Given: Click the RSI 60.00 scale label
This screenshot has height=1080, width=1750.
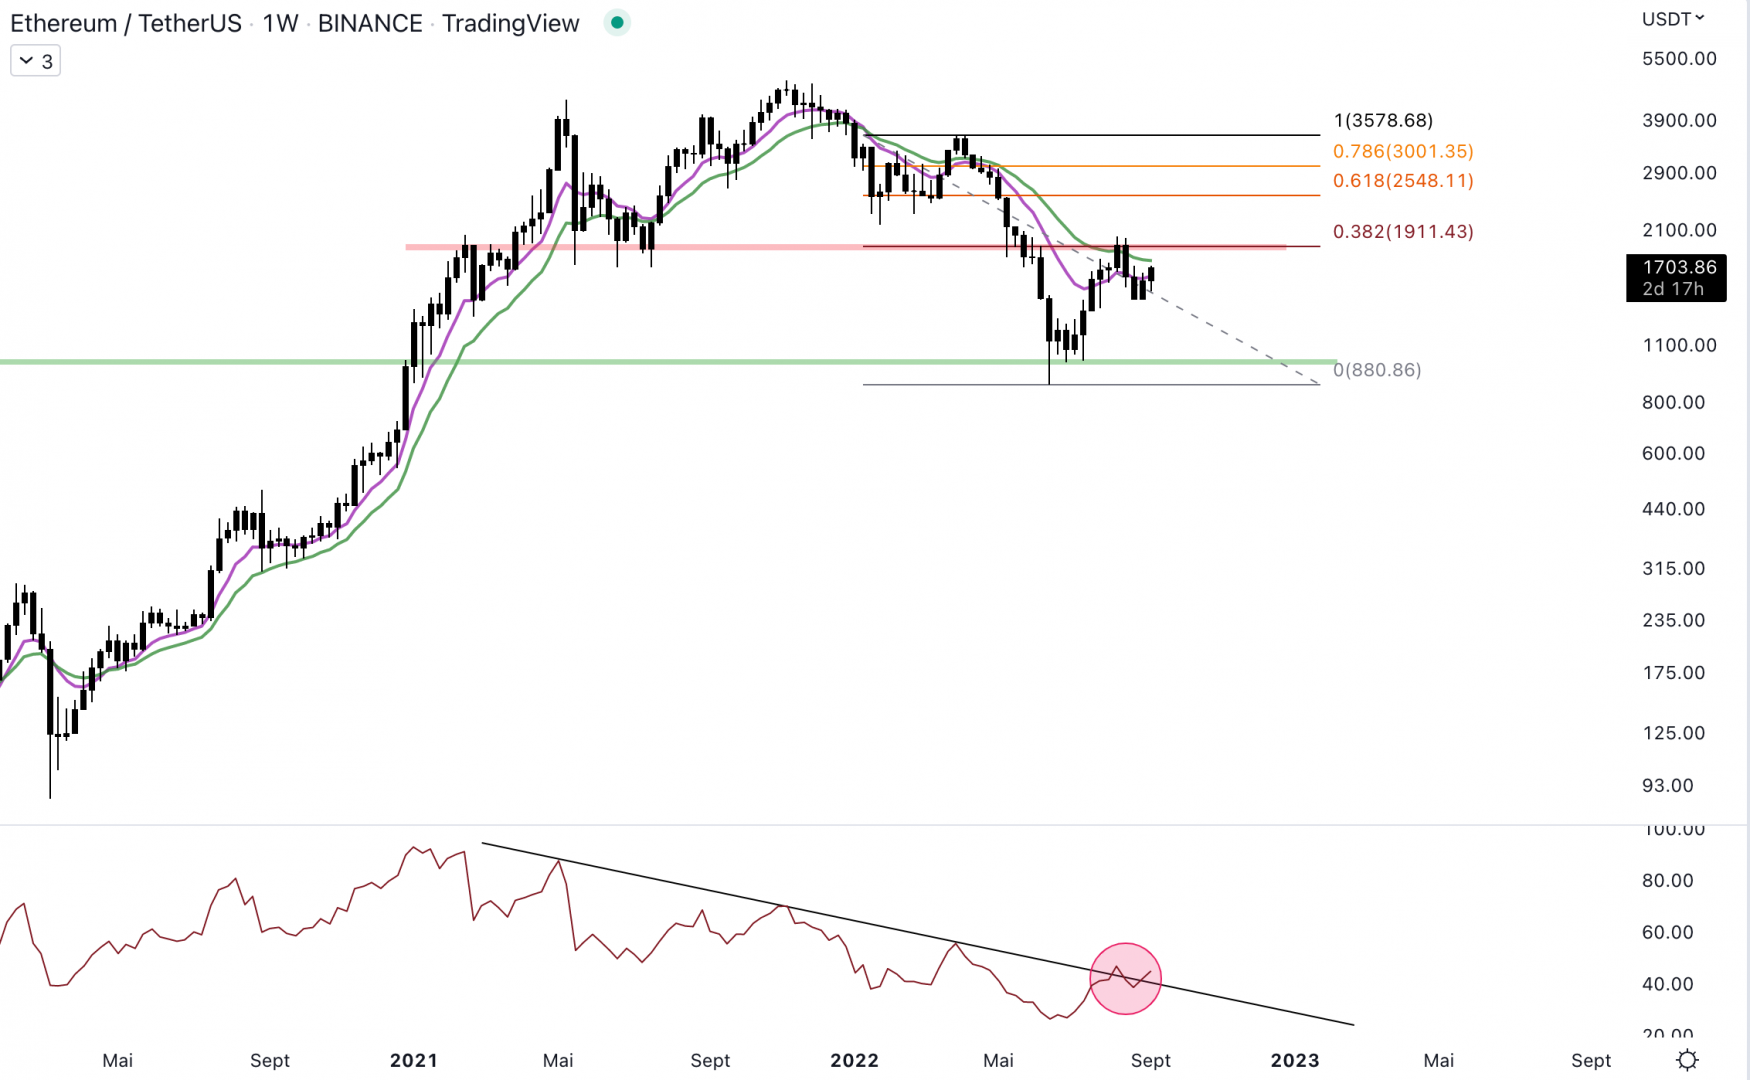Looking at the screenshot, I should tap(1667, 933).
